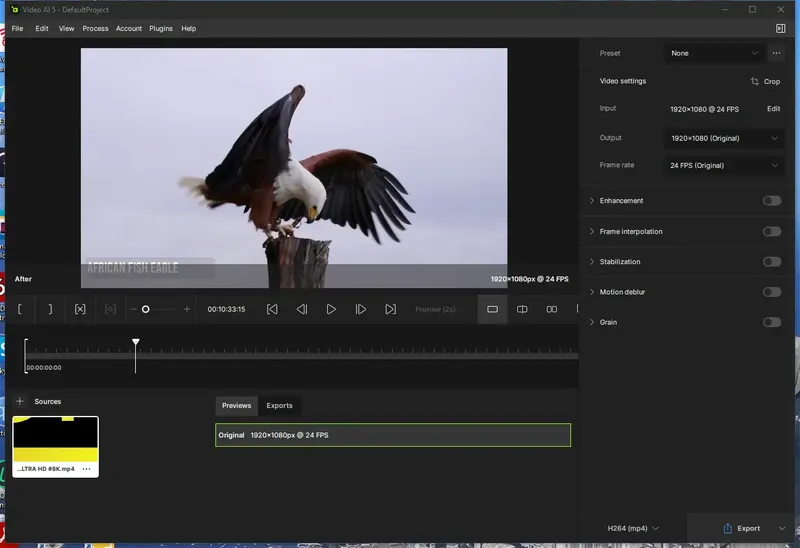
Task: Jump to the last frame
Action: point(390,310)
